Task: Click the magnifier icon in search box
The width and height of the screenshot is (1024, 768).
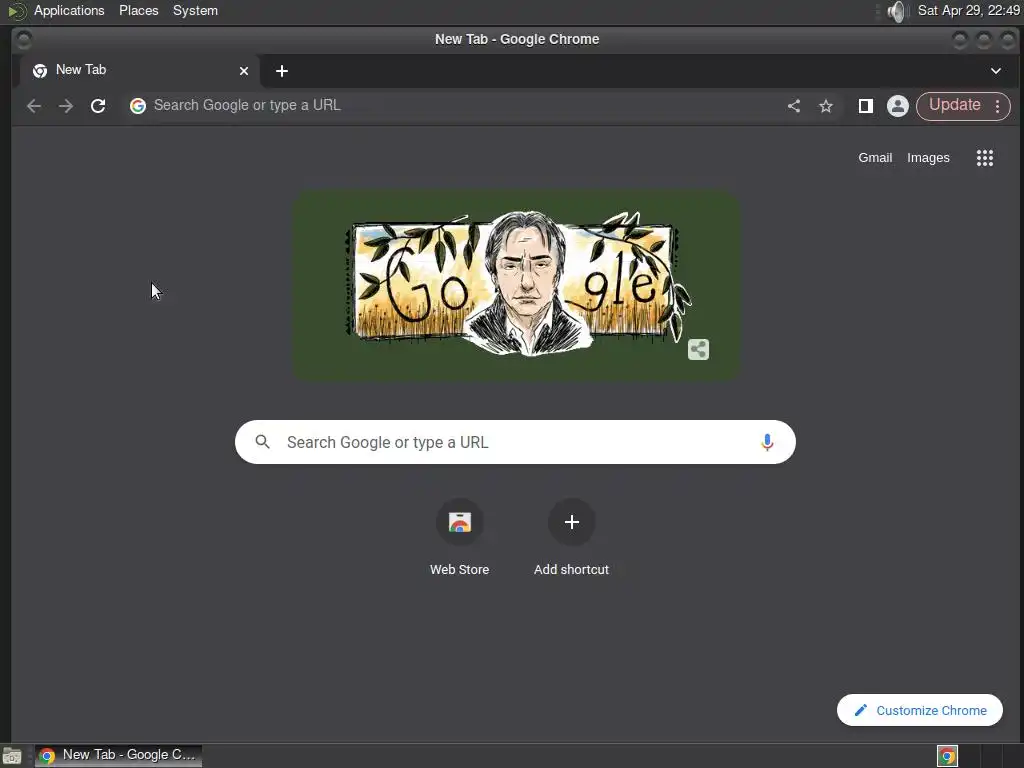Action: click(263, 442)
